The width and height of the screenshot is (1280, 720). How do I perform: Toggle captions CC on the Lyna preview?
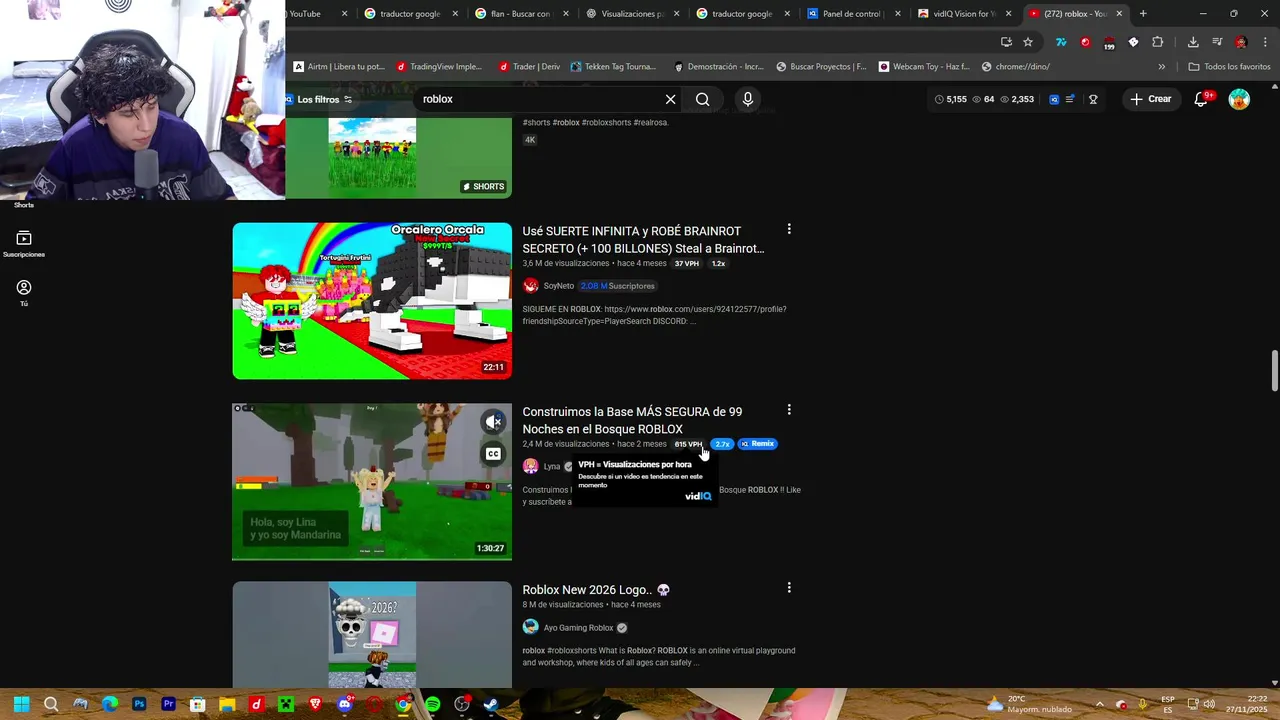[493, 454]
